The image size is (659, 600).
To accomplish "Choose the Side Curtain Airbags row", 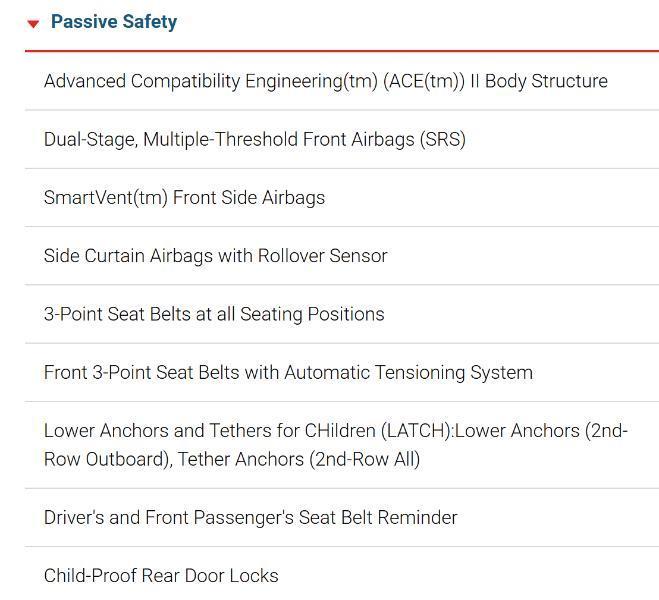I will point(215,255).
